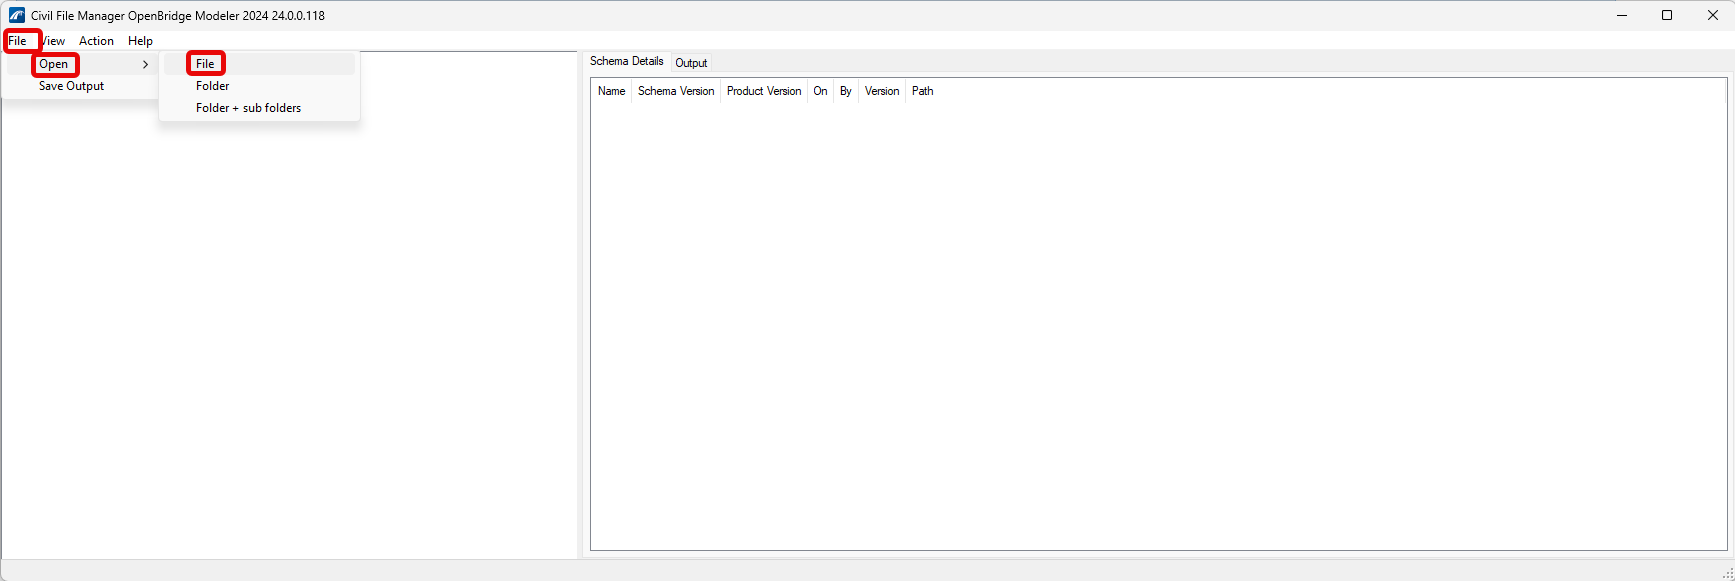Screen dimensions: 1735x581
Task: Sort by the Version column header
Action: click(882, 91)
